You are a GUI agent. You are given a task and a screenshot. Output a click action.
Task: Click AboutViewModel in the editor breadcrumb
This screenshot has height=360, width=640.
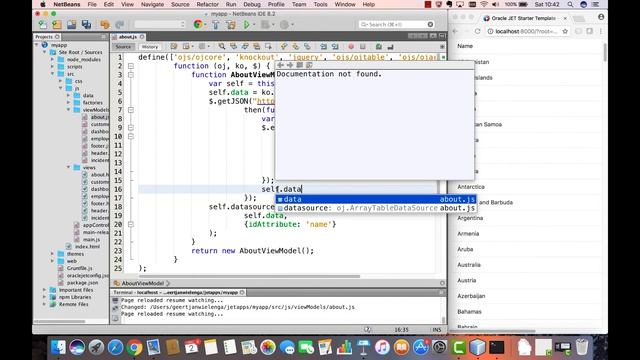[x=142, y=283]
